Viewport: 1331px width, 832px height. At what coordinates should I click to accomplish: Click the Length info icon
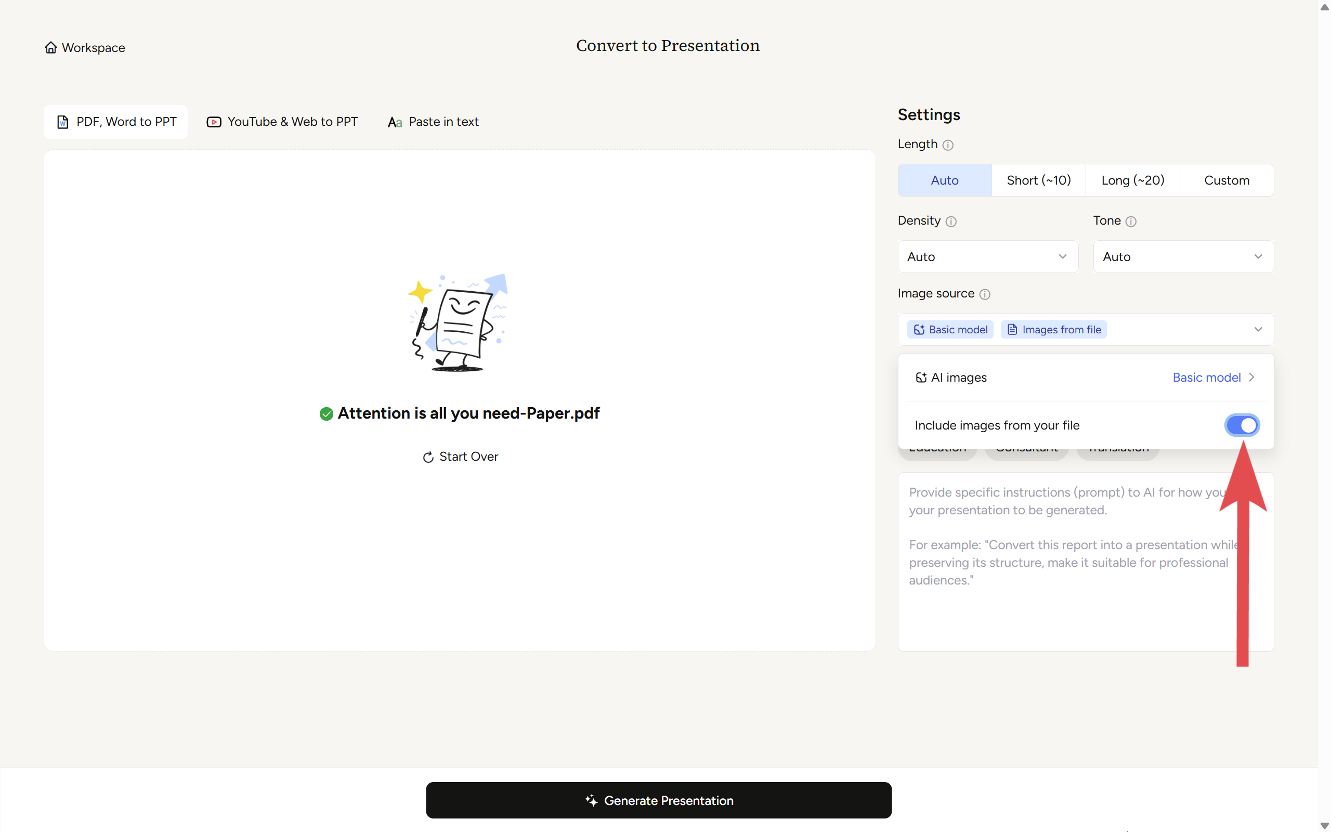(x=948, y=145)
